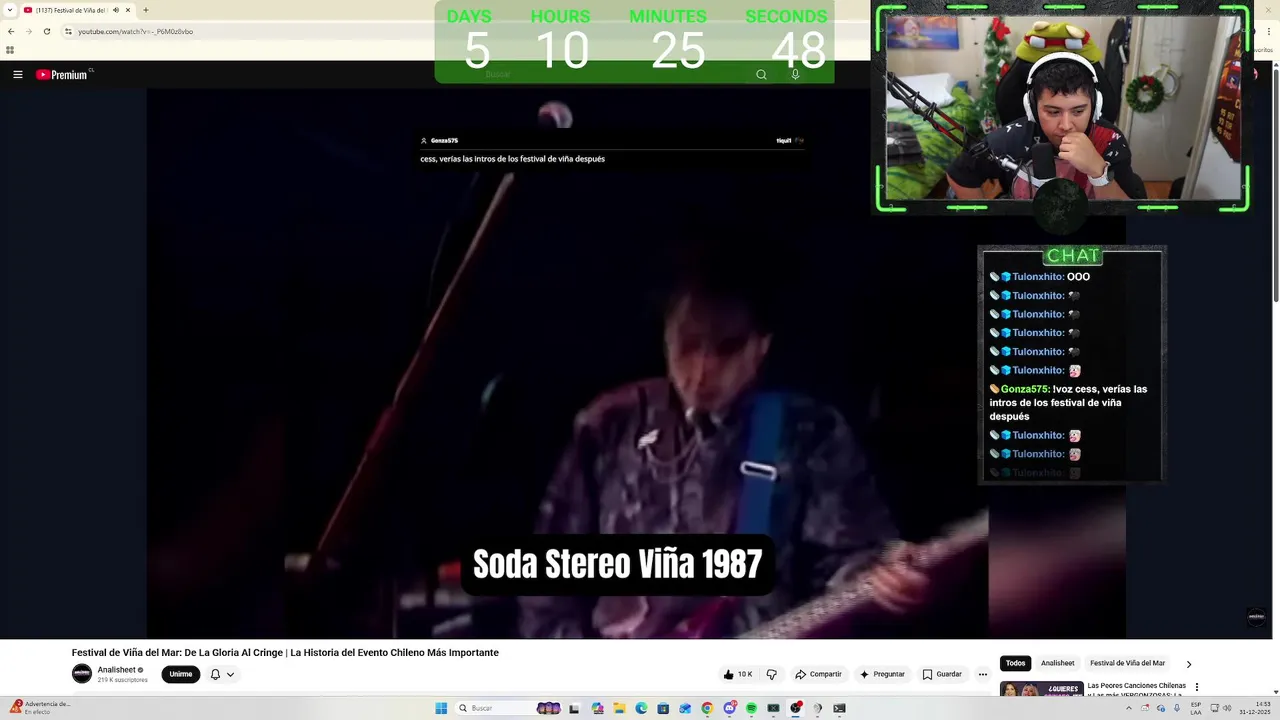Mute the tab via speaker icon
This screenshot has width=1280, height=720.
116,10
